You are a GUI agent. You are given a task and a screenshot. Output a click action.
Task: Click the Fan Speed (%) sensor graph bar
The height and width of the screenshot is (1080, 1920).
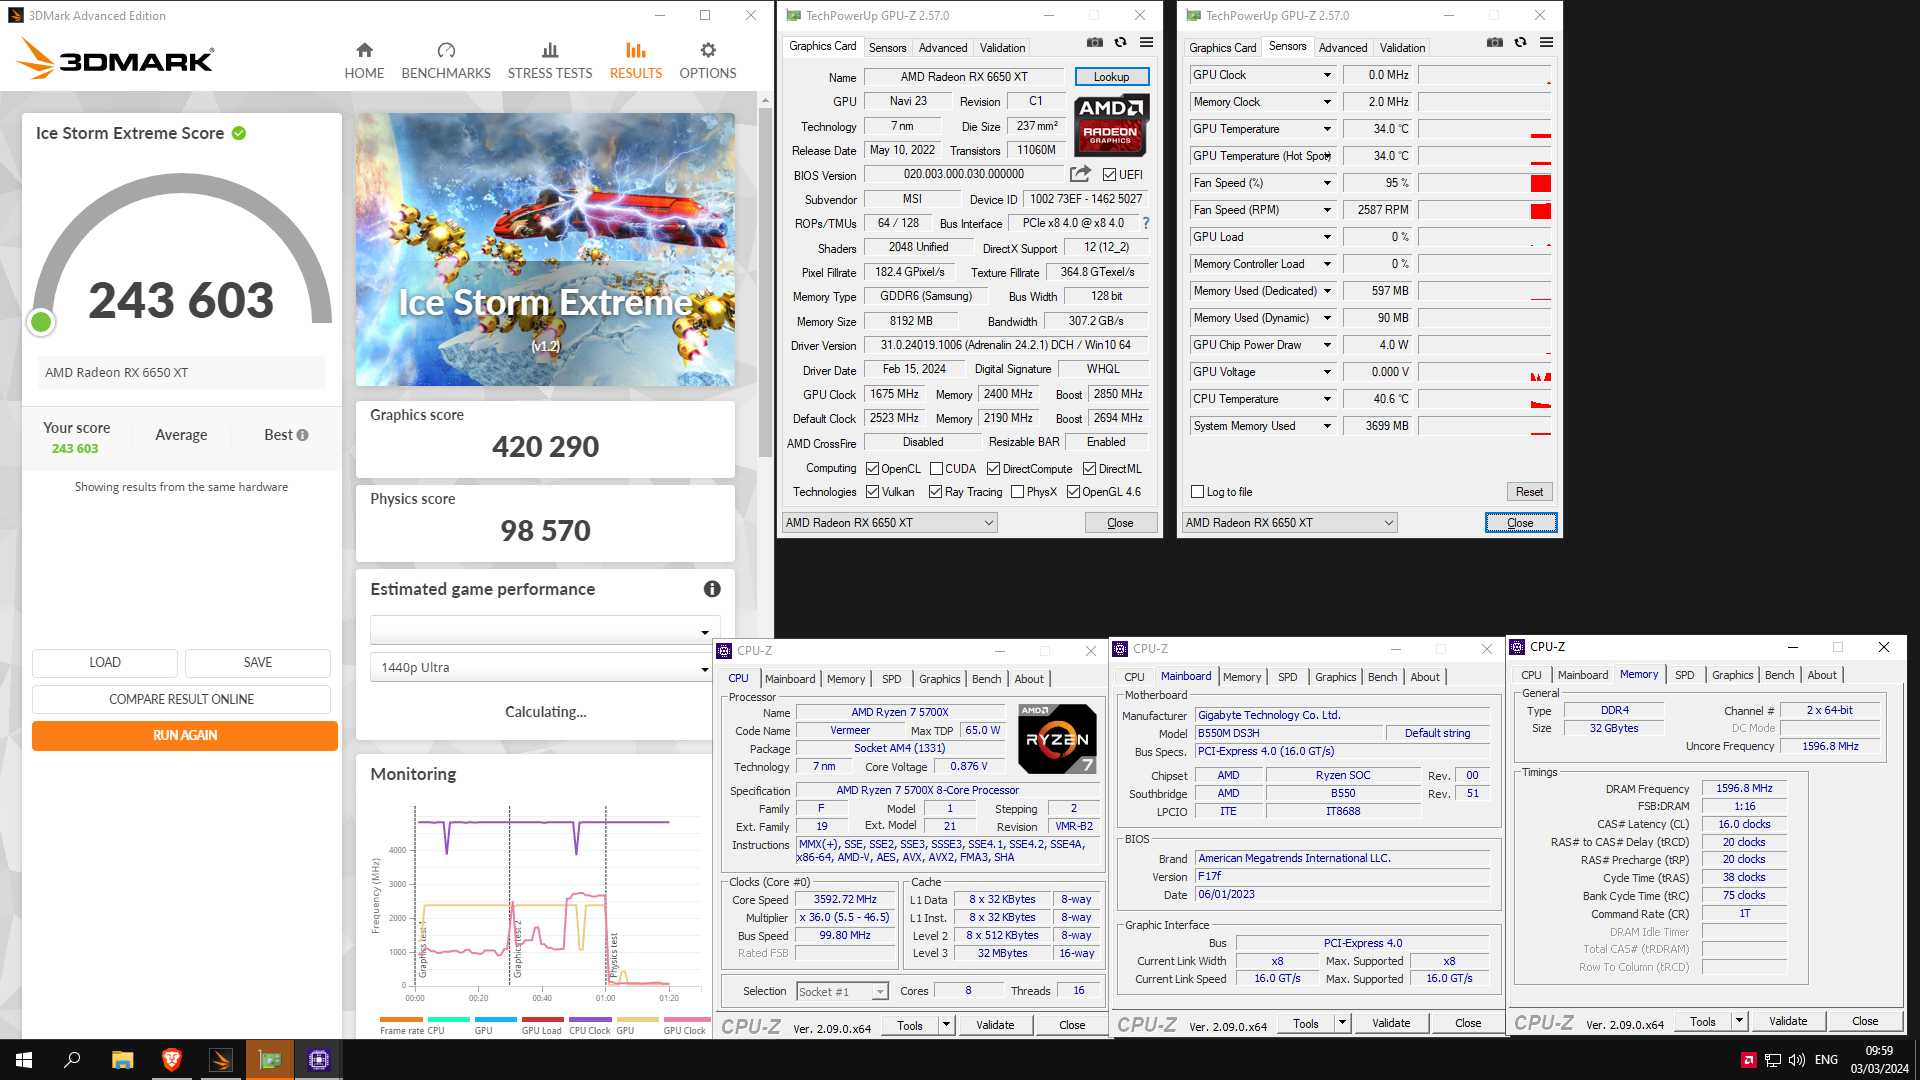[x=1485, y=183]
